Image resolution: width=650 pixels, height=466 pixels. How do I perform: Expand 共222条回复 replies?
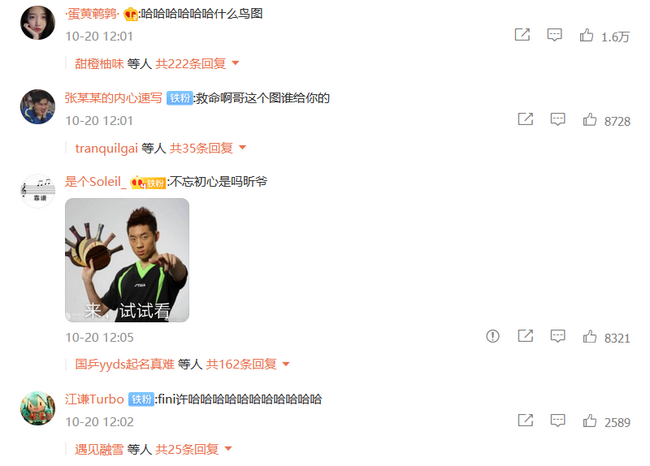(x=197, y=63)
